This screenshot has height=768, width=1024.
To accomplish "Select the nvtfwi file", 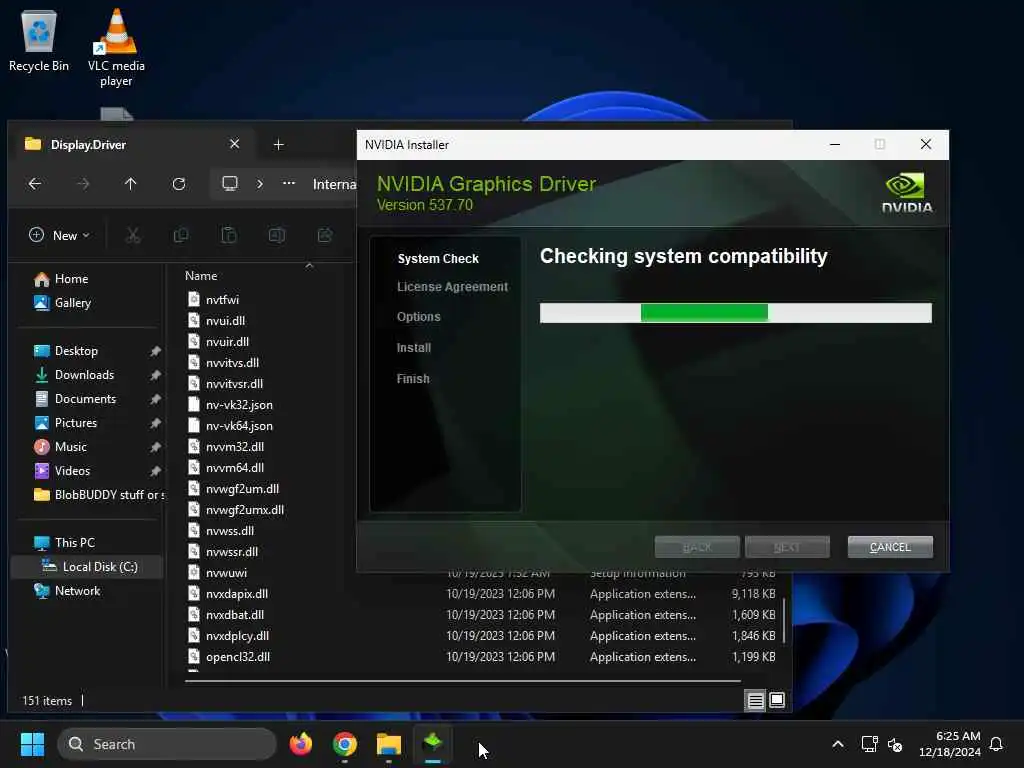I will [x=222, y=300].
